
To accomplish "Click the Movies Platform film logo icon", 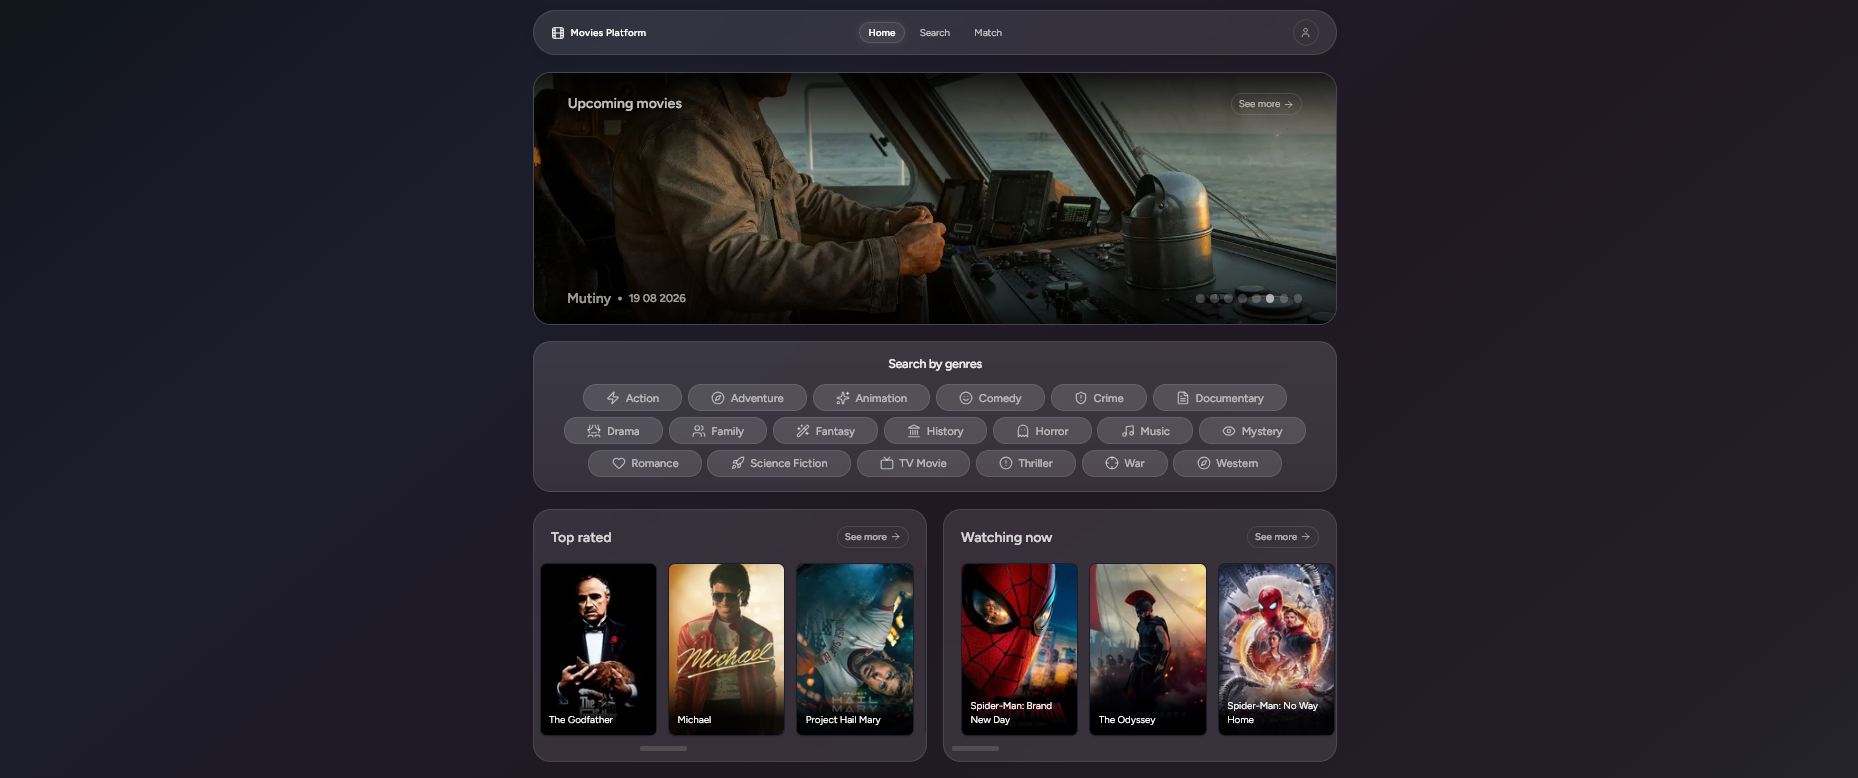I will click(x=558, y=33).
